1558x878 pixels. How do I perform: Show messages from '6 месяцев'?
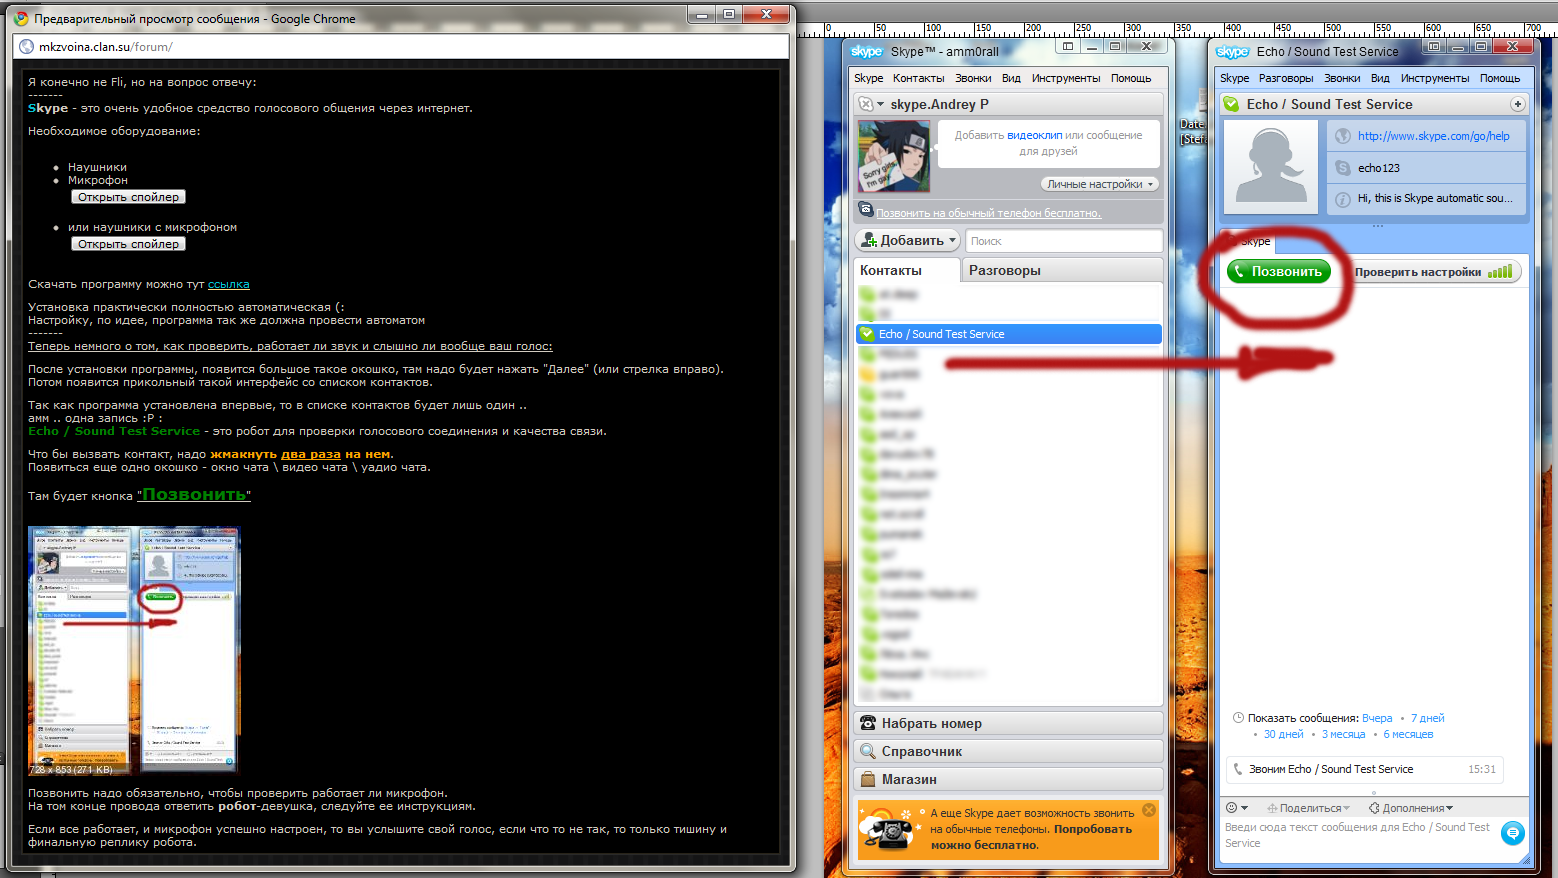point(1408,734)
